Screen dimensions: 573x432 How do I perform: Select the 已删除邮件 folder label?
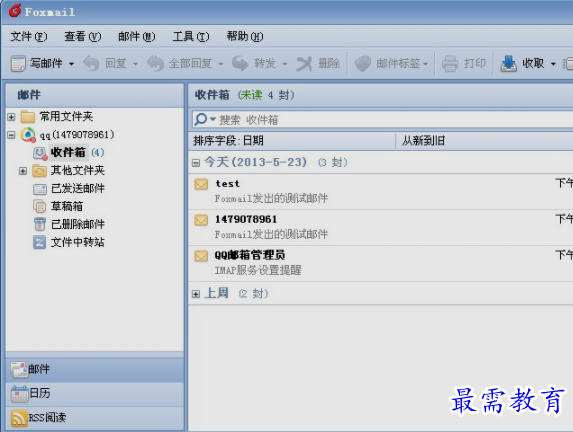tap(78, 224)
